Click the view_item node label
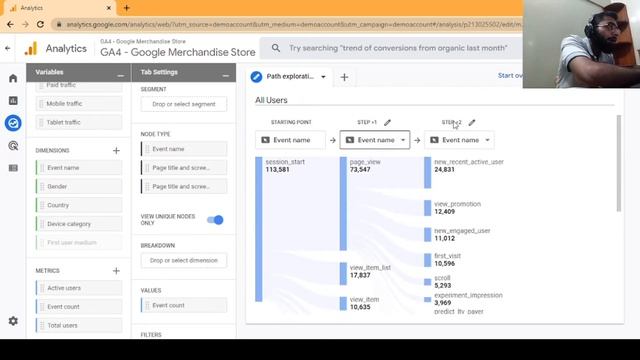The width and height of the screenshot is (640, 360). click(x=364, y=300)
